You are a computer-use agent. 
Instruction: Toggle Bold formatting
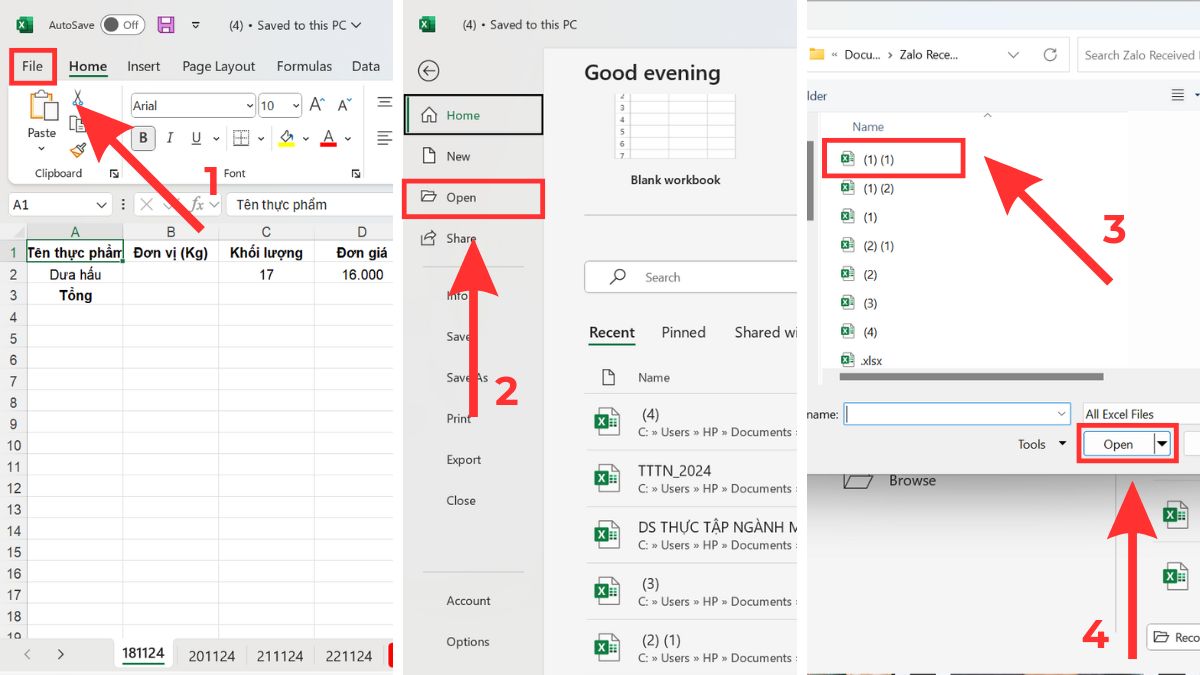pos(143,138)
